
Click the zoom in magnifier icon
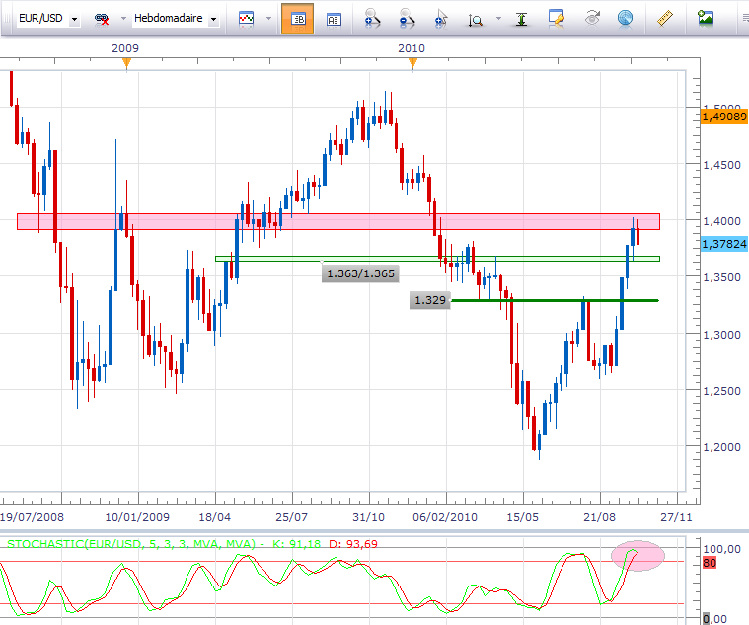[371, 19]
